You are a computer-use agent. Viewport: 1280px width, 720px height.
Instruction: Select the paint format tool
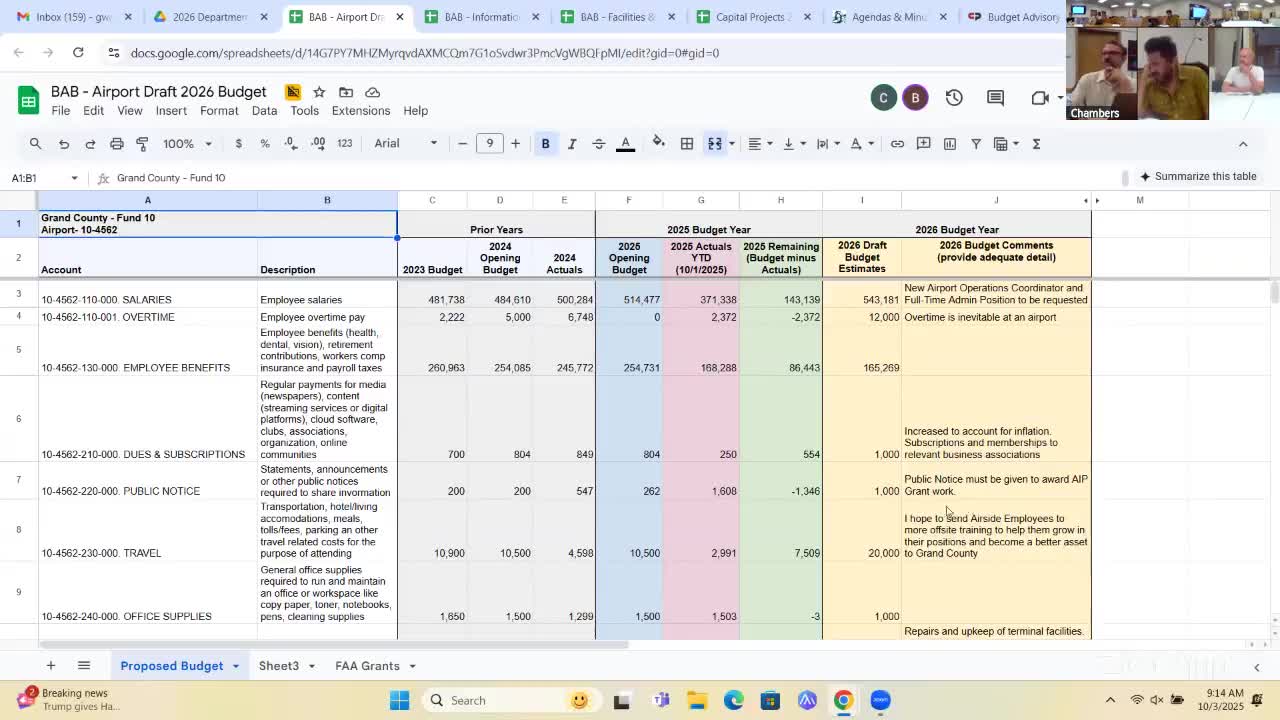point(142,144)
